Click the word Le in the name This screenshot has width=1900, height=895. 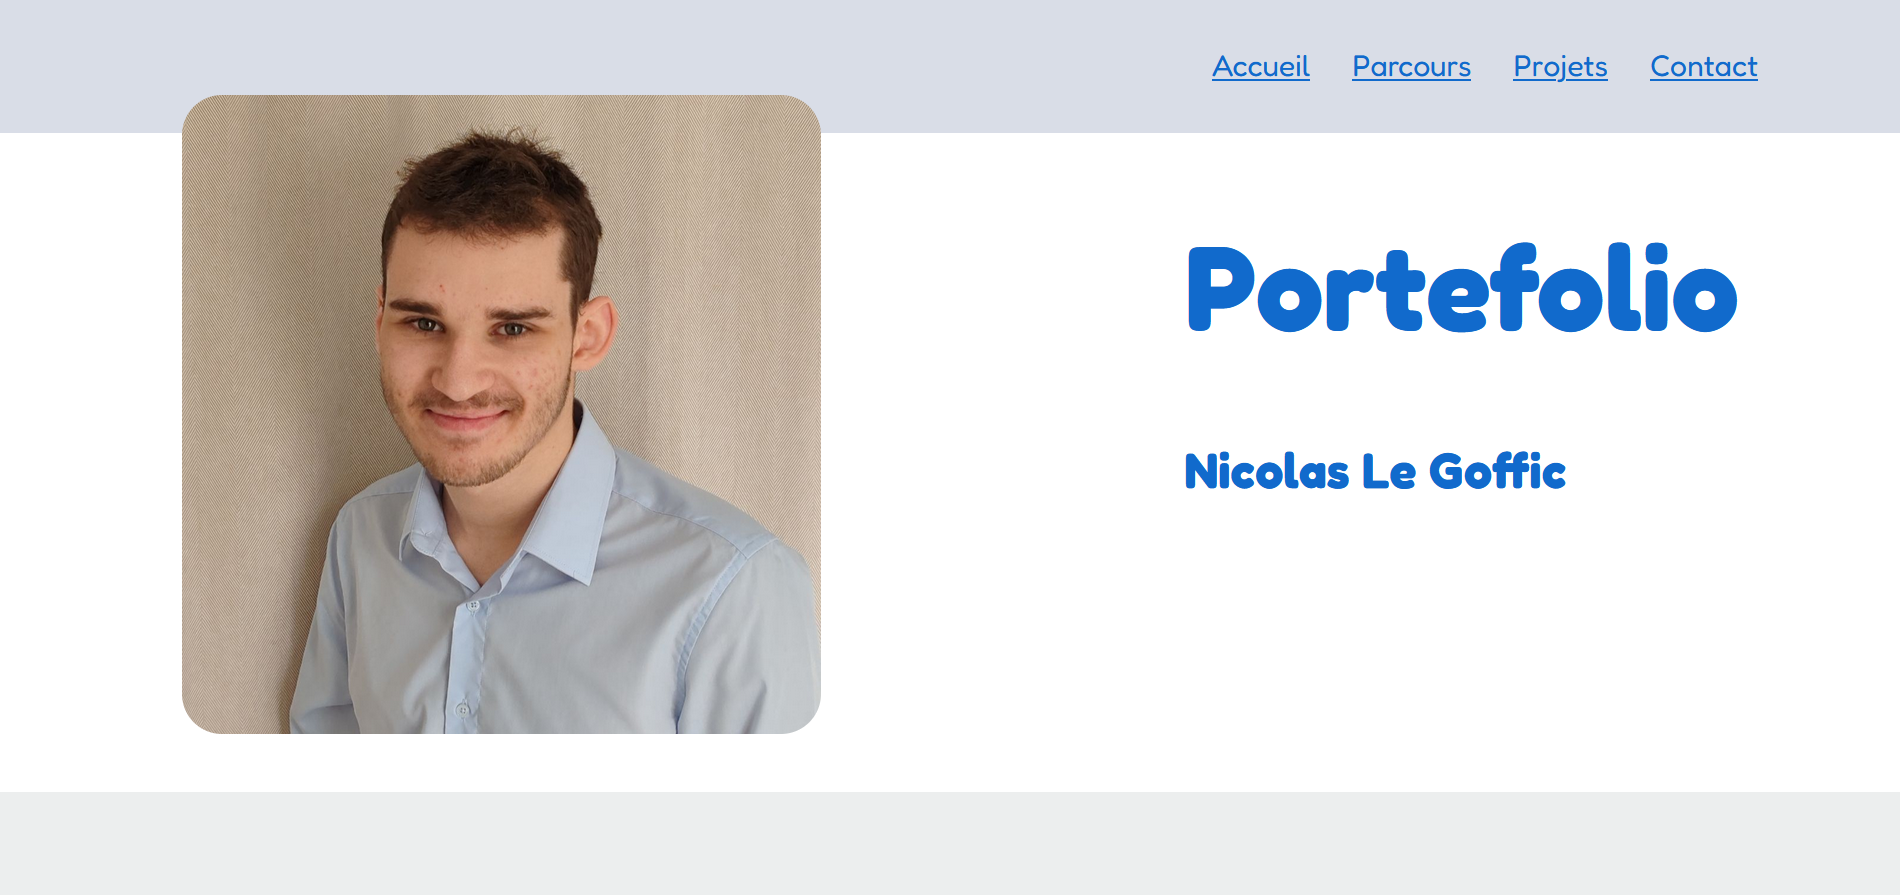coord(1389,471)
